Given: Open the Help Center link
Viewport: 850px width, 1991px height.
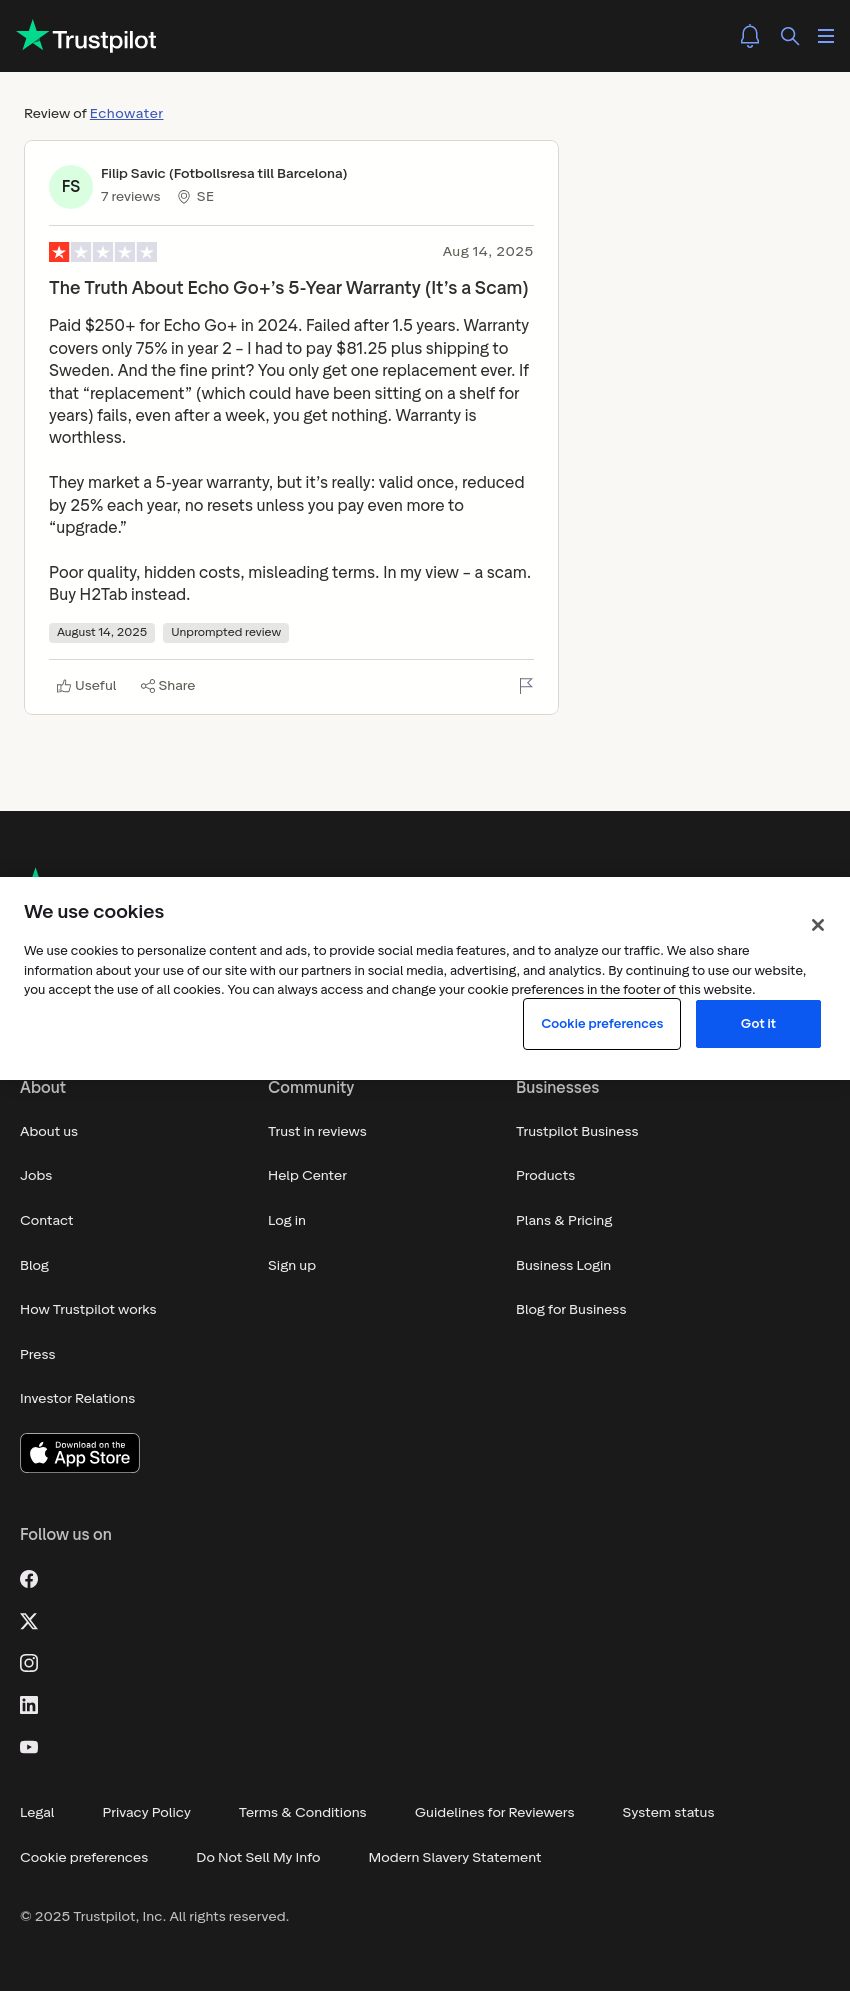Looking at the screenshot, I should 307,1176.
